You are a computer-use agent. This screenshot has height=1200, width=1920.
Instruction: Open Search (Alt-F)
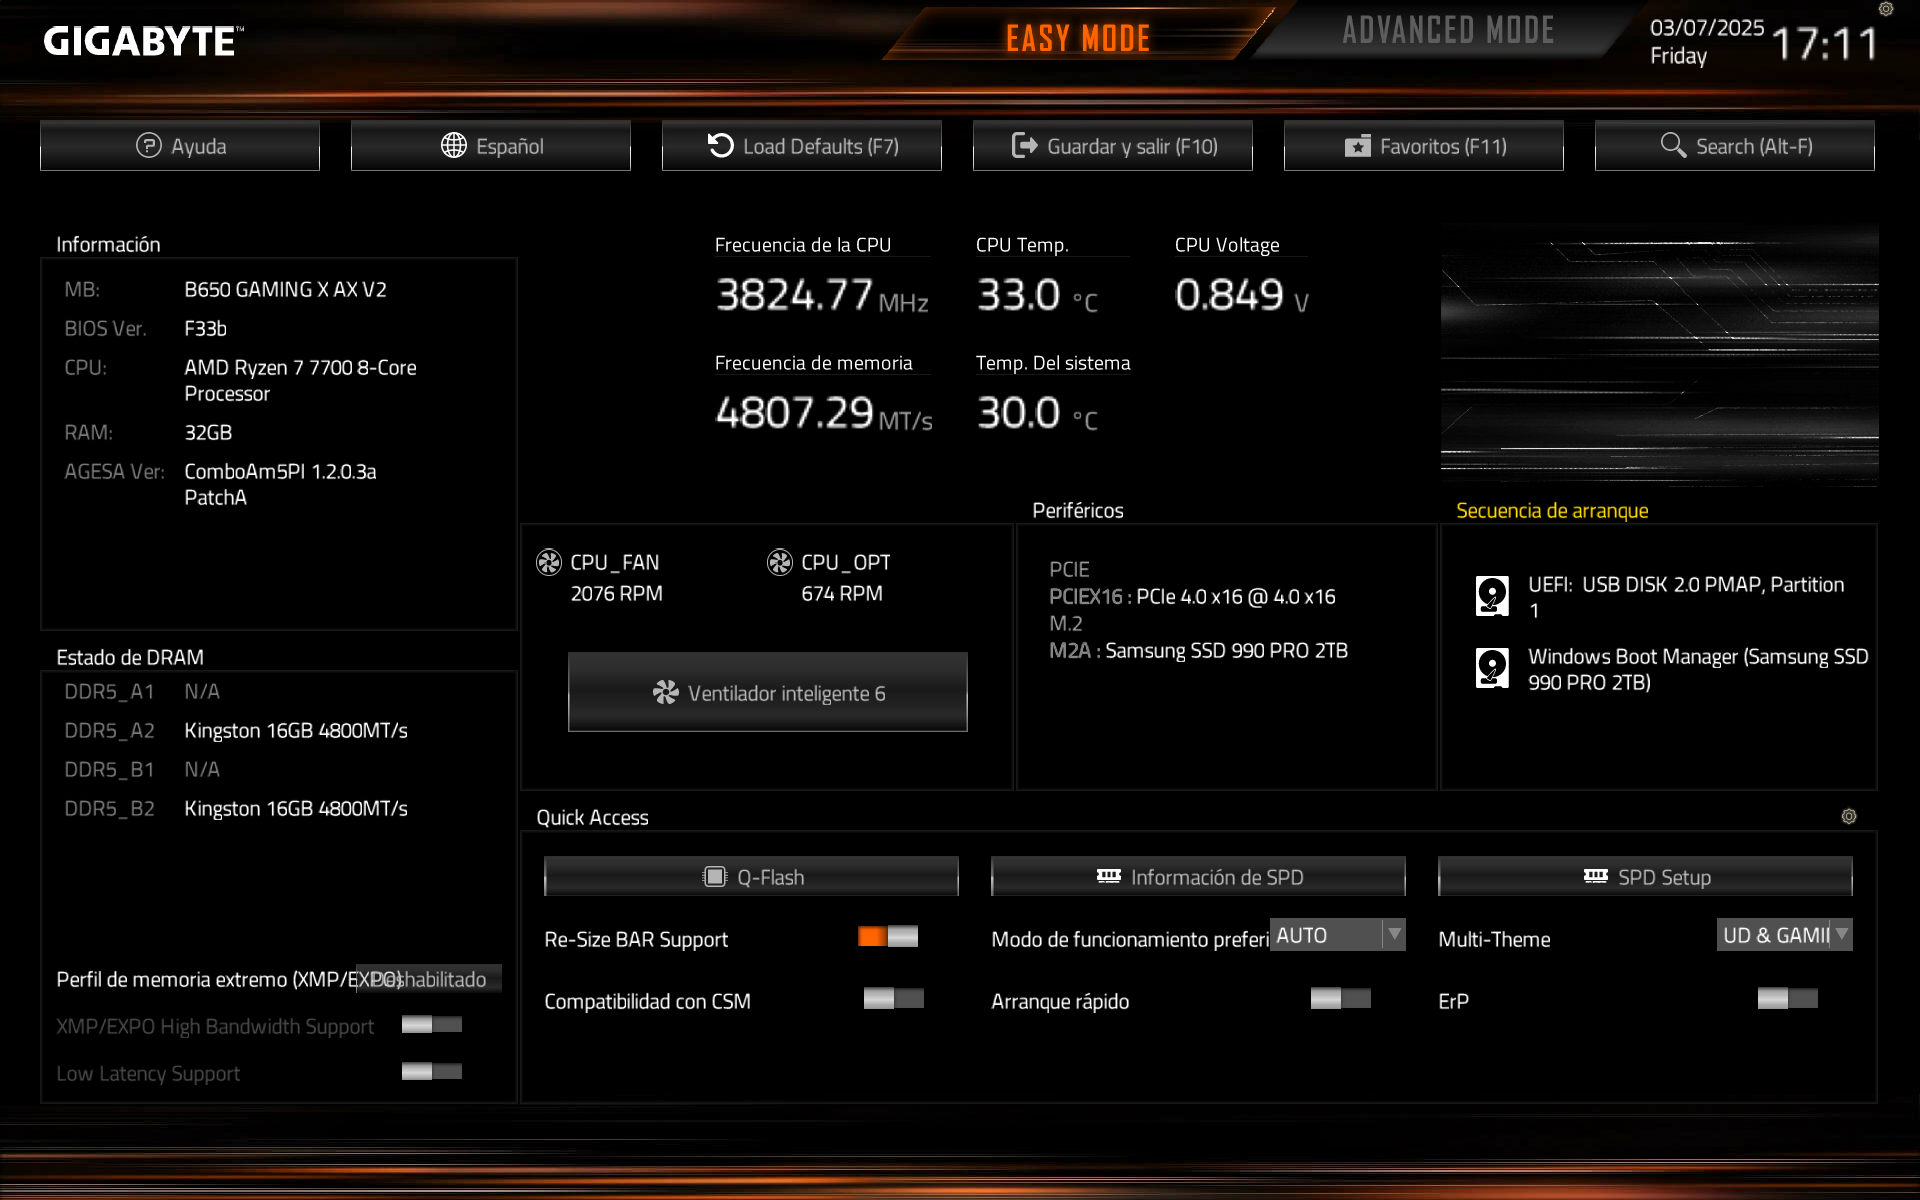1735,146
